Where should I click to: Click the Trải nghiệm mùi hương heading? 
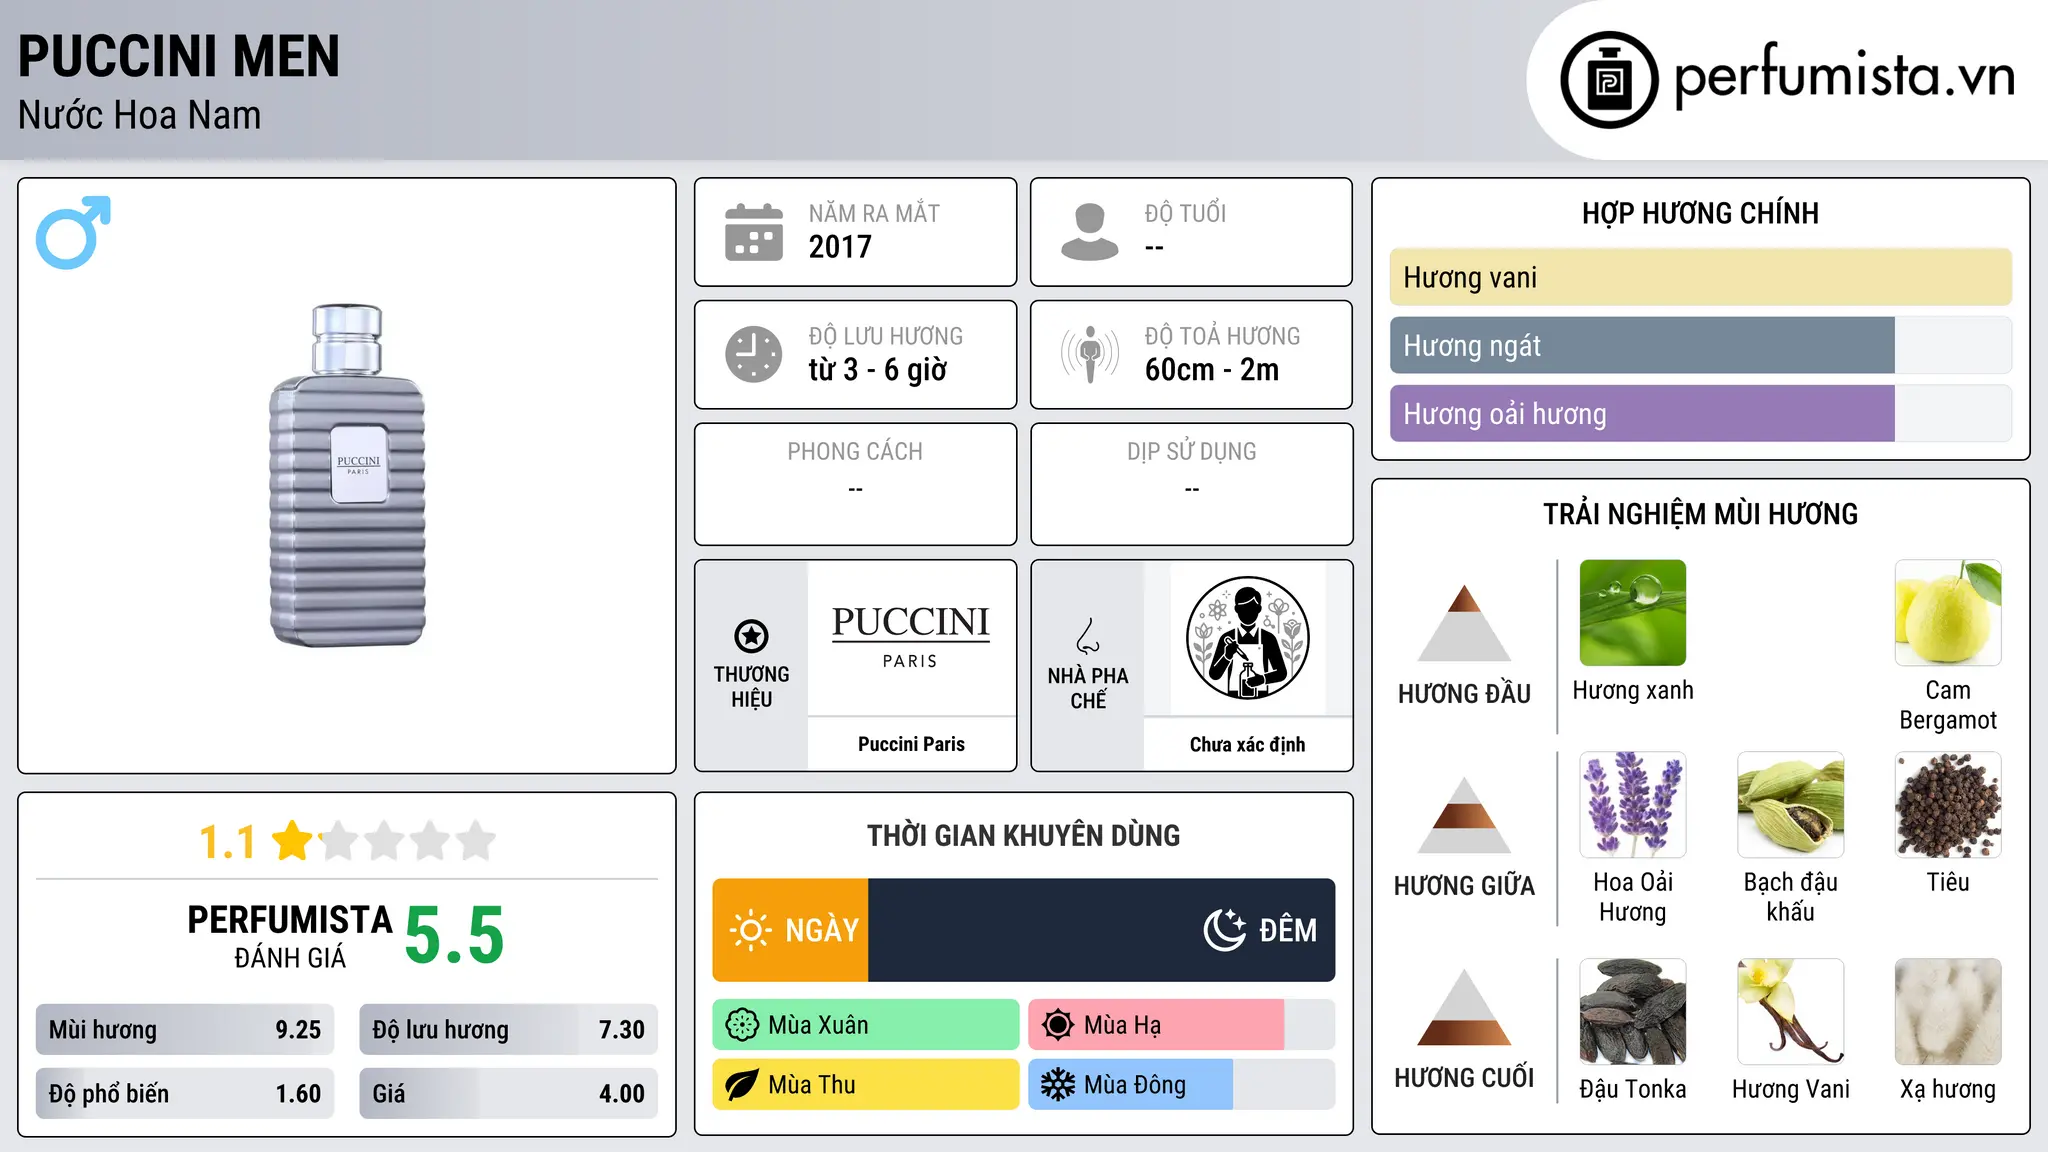(1701, 514)
